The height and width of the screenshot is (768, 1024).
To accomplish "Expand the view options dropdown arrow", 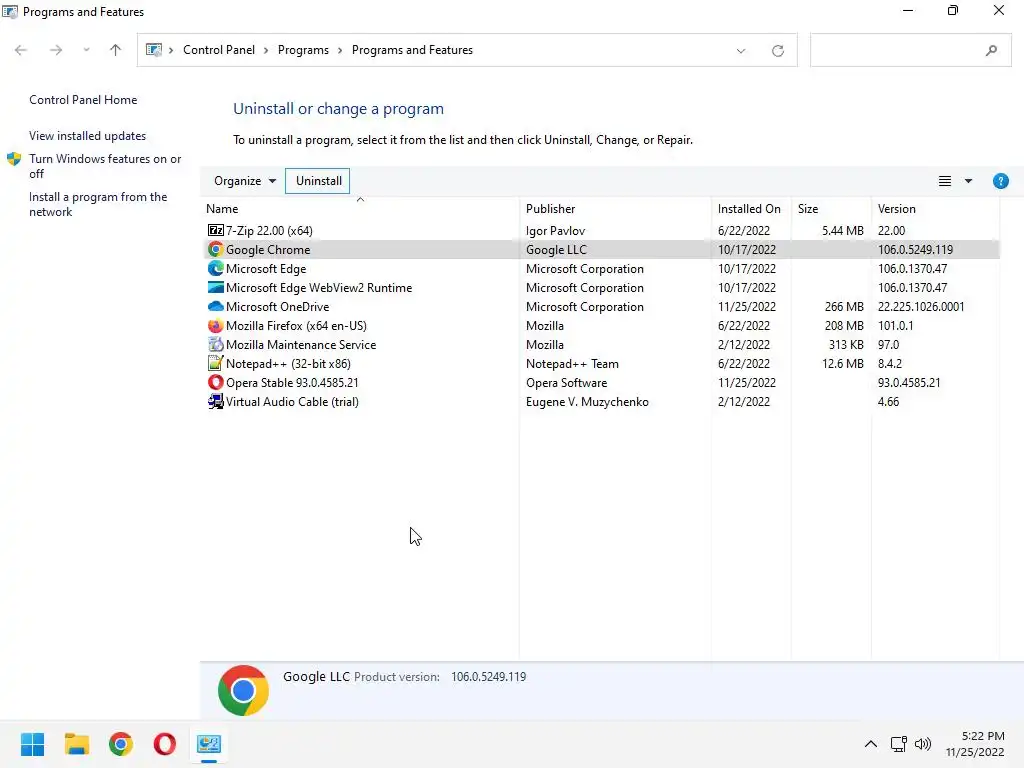I will (968, 181).
